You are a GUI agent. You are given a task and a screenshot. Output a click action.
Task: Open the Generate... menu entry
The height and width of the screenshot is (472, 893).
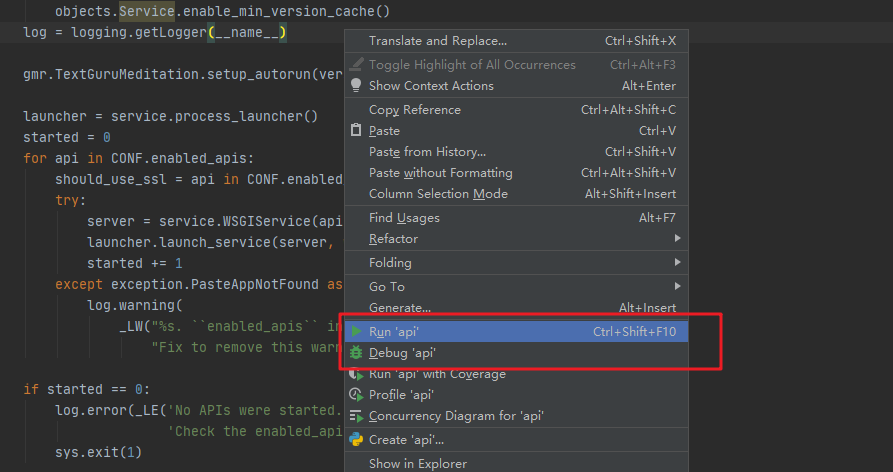point(400,308)
